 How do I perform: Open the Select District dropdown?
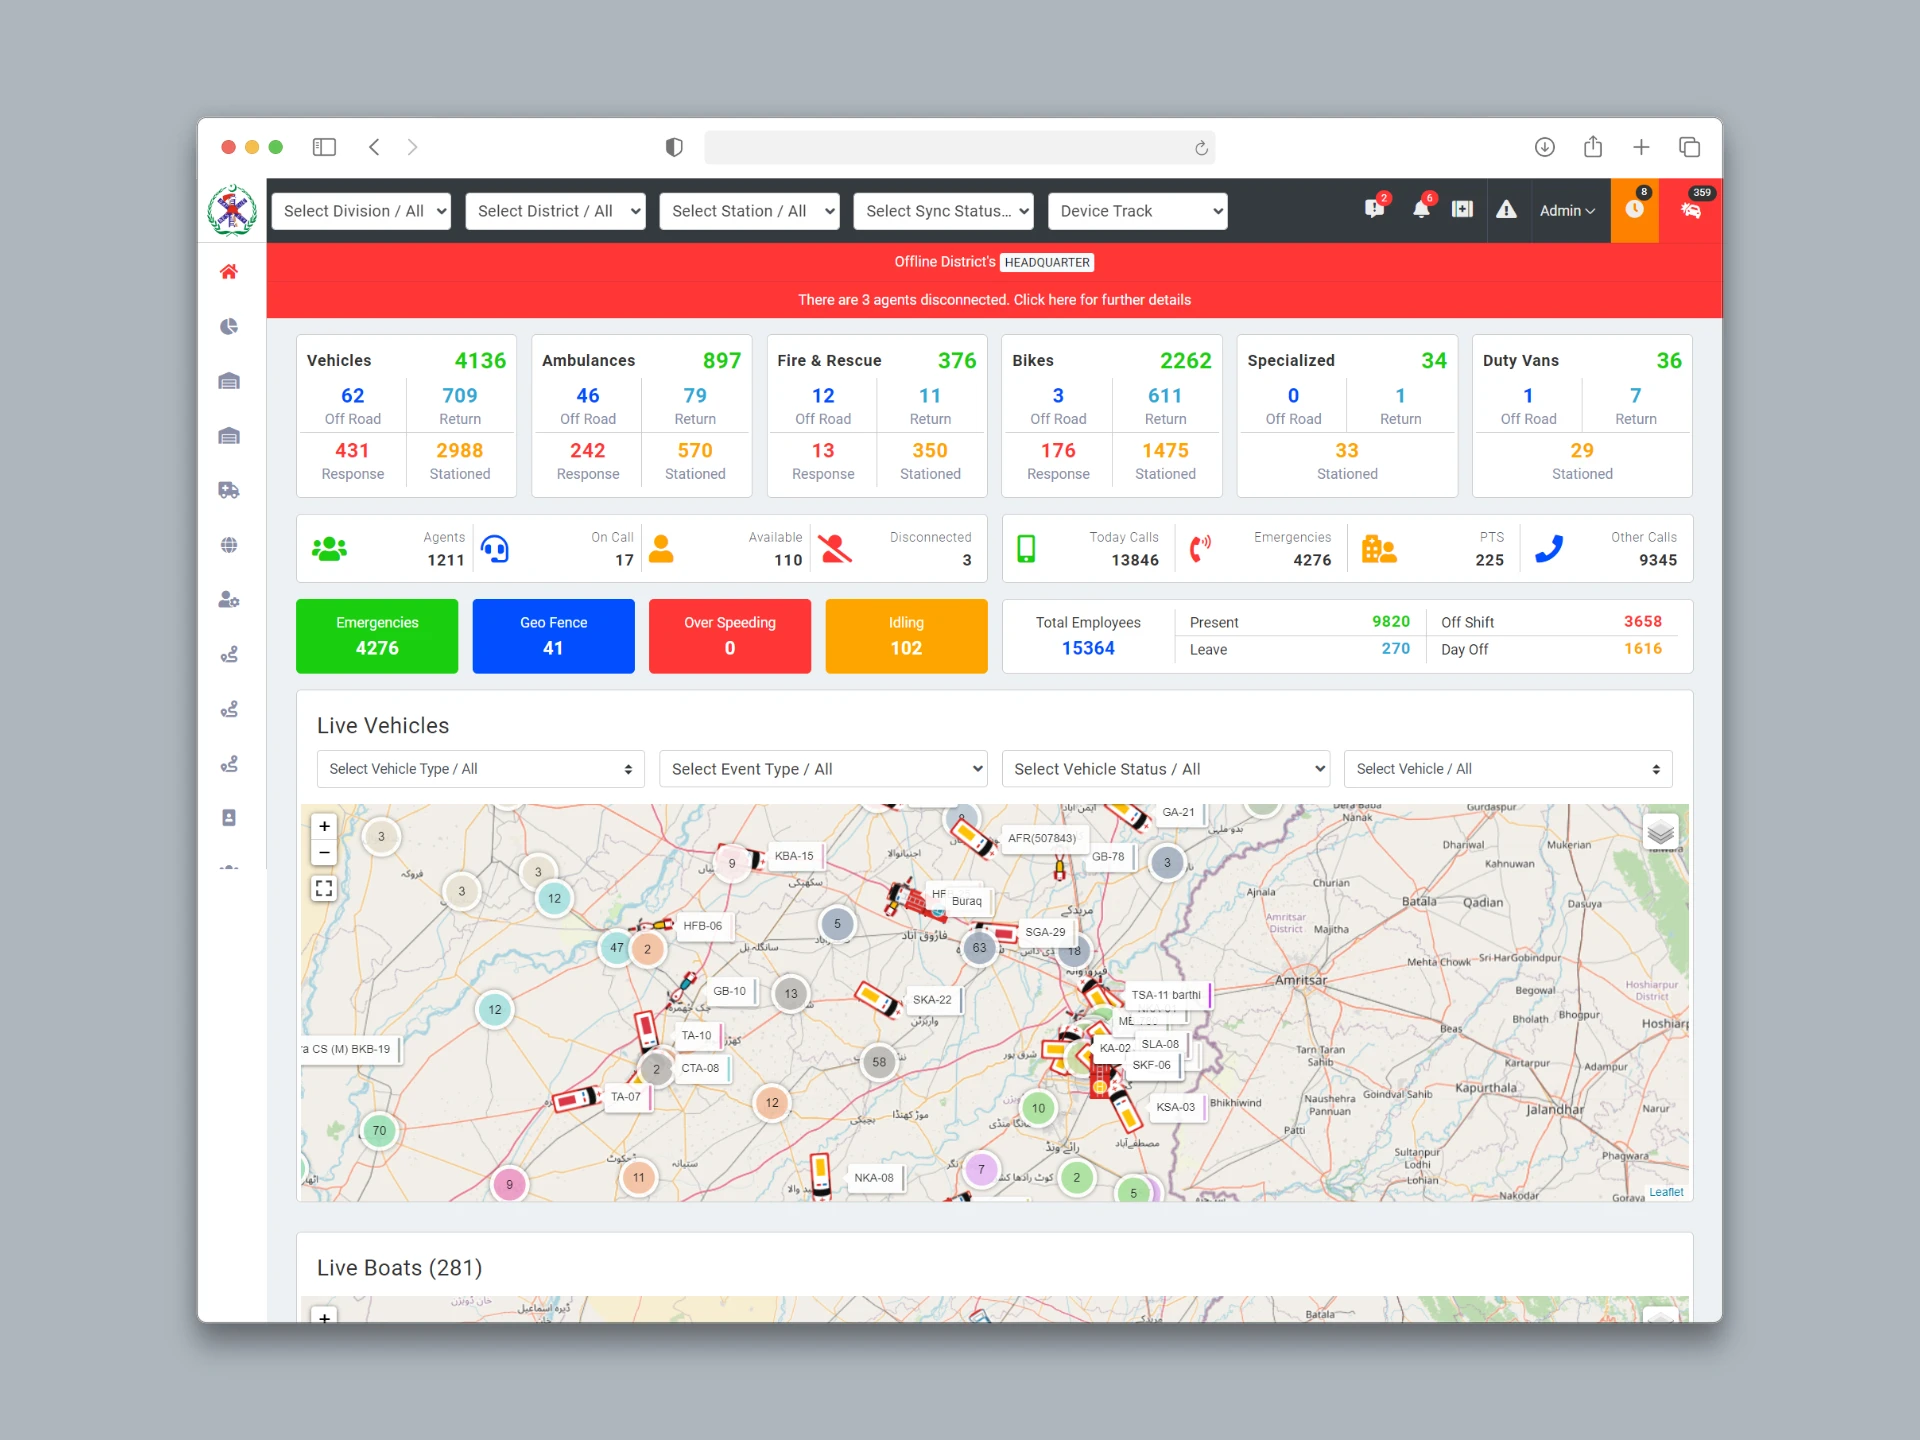coord(555,211)
